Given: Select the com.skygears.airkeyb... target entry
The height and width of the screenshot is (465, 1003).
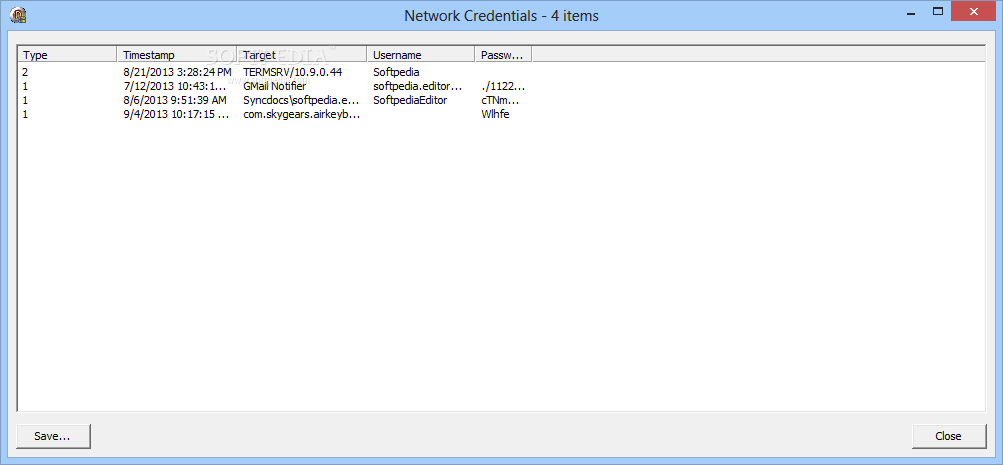Looking at the screenshot, I should click(x=302, y=114).
